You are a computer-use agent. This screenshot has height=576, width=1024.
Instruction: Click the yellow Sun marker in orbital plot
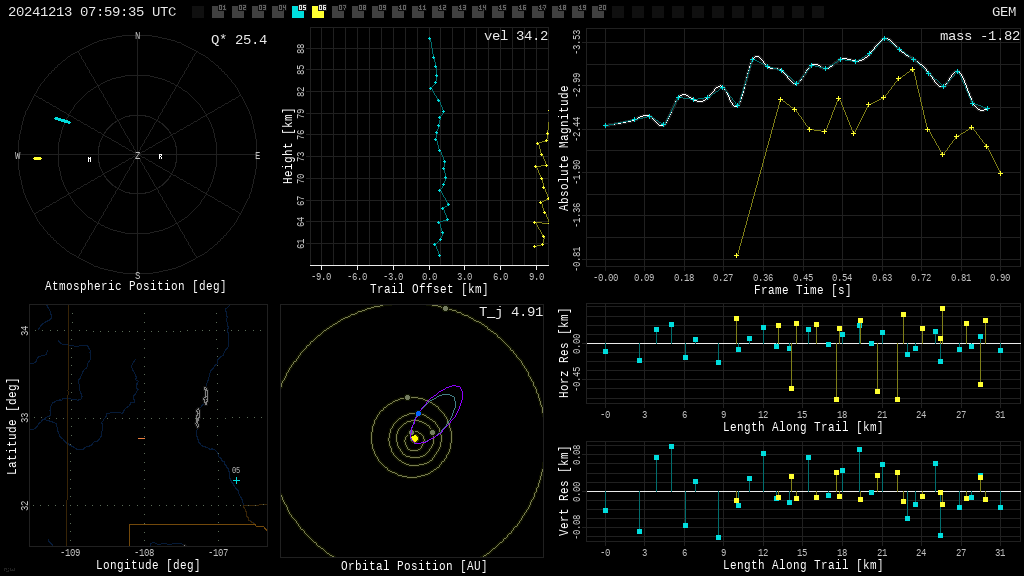click(x=415, y=438)
